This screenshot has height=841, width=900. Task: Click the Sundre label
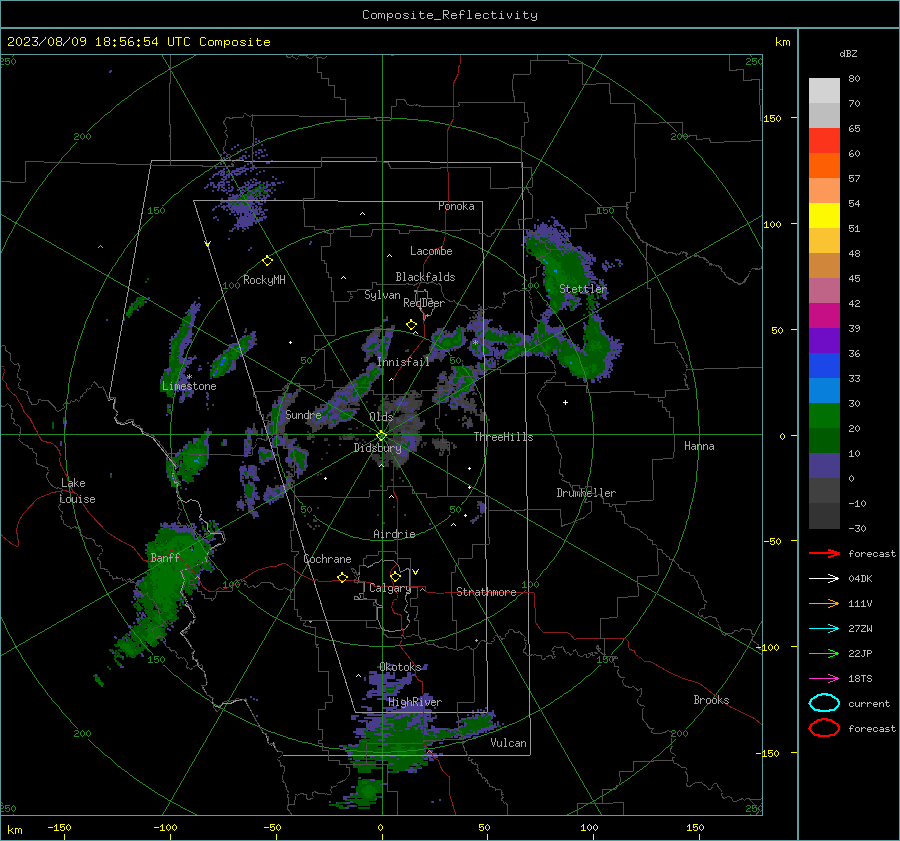(303, 415)
